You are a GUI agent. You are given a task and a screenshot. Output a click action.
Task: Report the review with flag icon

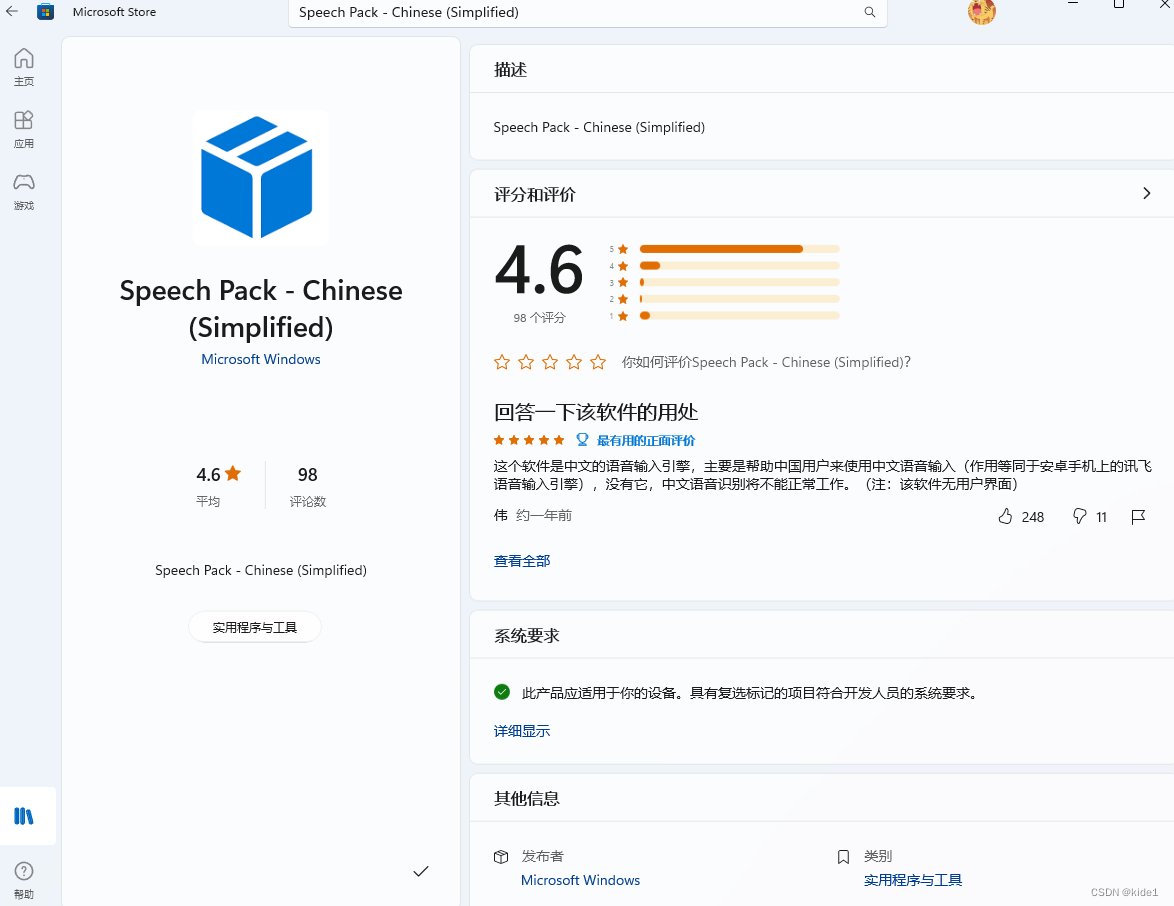[x=1138, y=517]
